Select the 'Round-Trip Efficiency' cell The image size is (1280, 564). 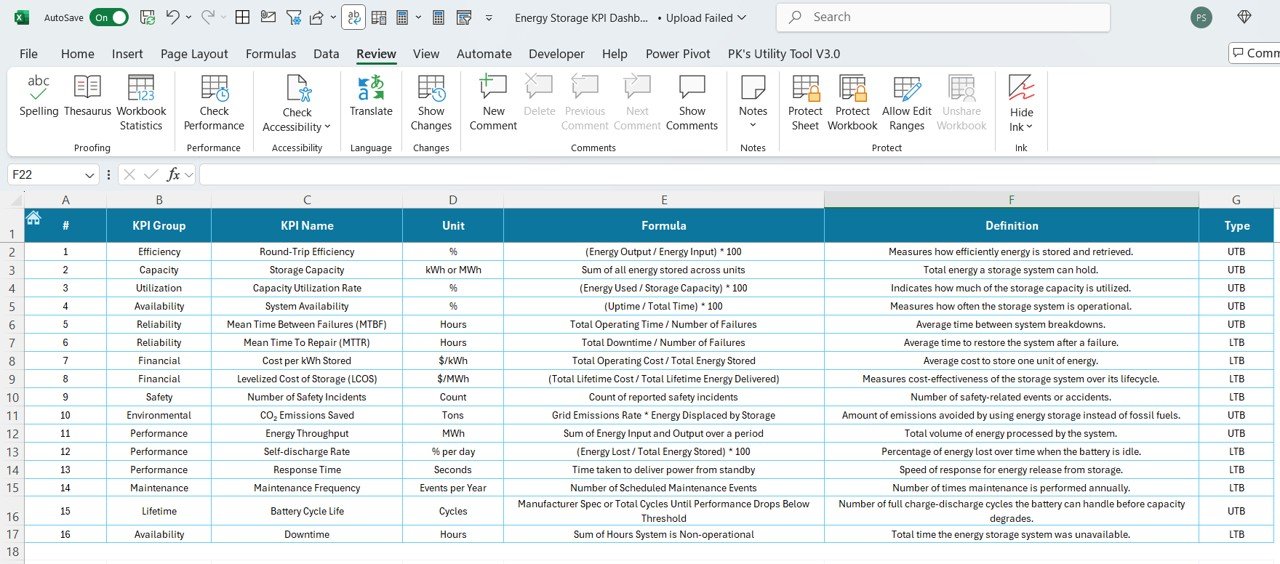[307, 252]
